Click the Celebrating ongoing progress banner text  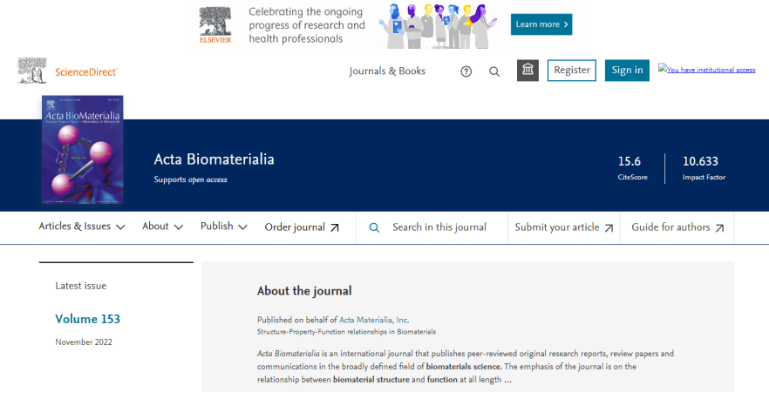point(307,25)
